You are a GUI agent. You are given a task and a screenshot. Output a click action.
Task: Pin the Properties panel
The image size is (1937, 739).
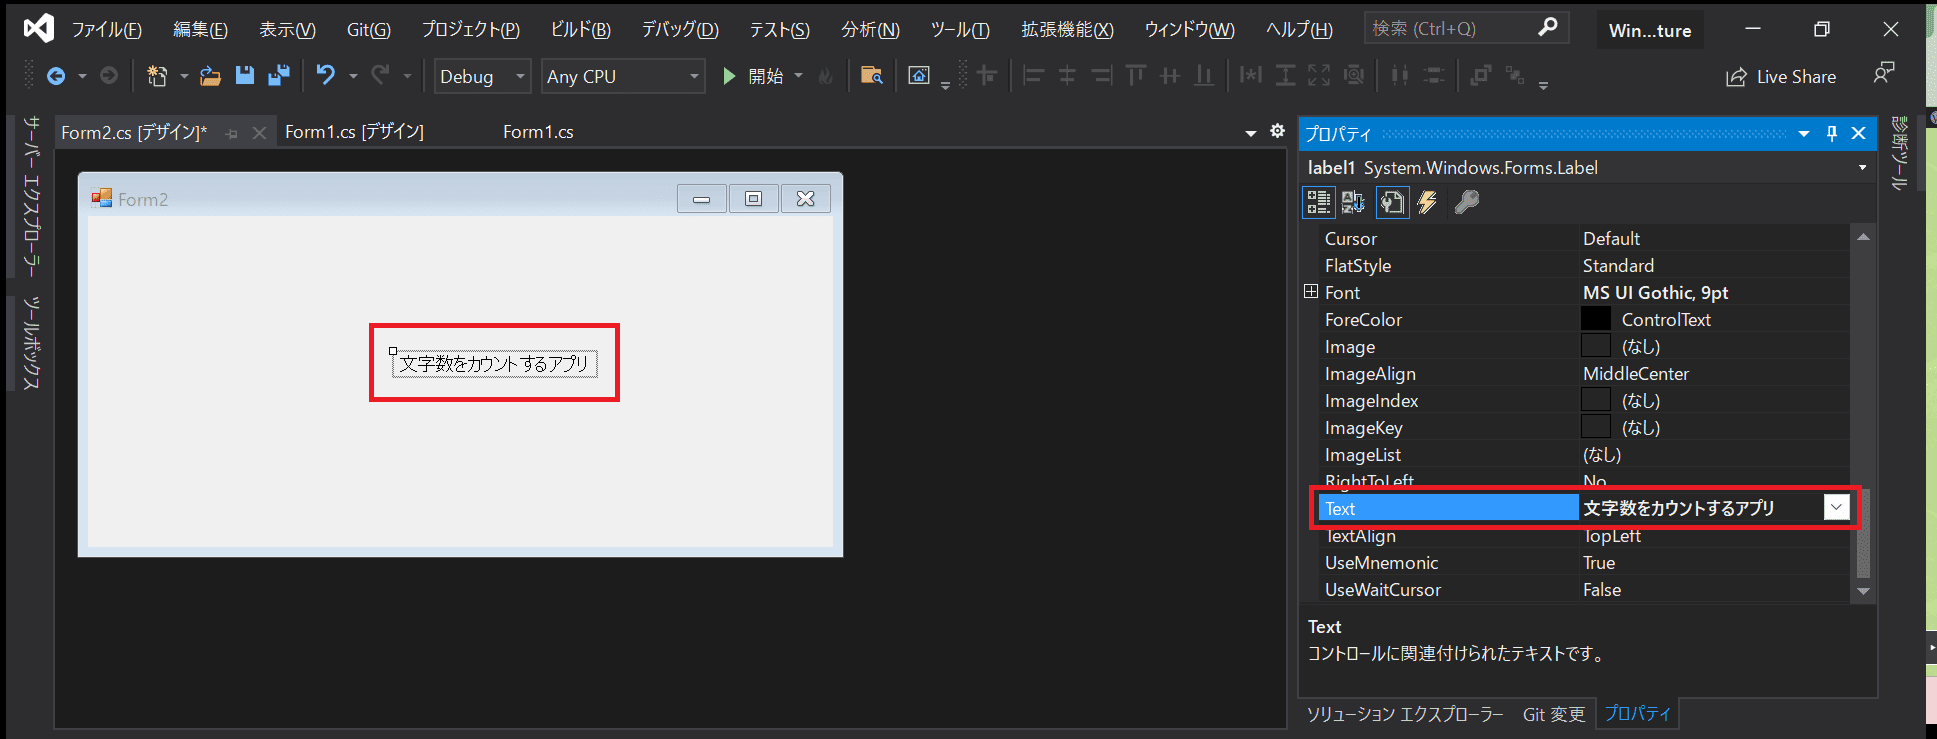tap(1832, 133)
